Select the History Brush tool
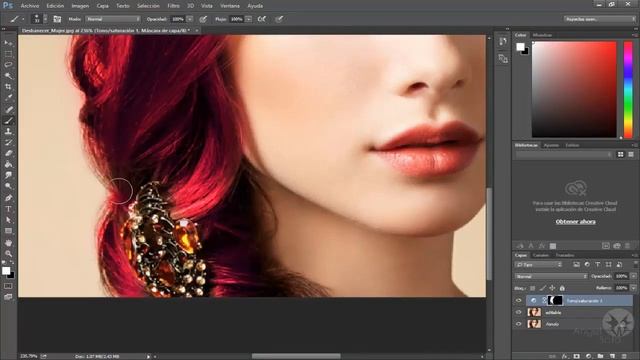Image resolution: width=640 pixels, height=360 pixels. (8, 142)
